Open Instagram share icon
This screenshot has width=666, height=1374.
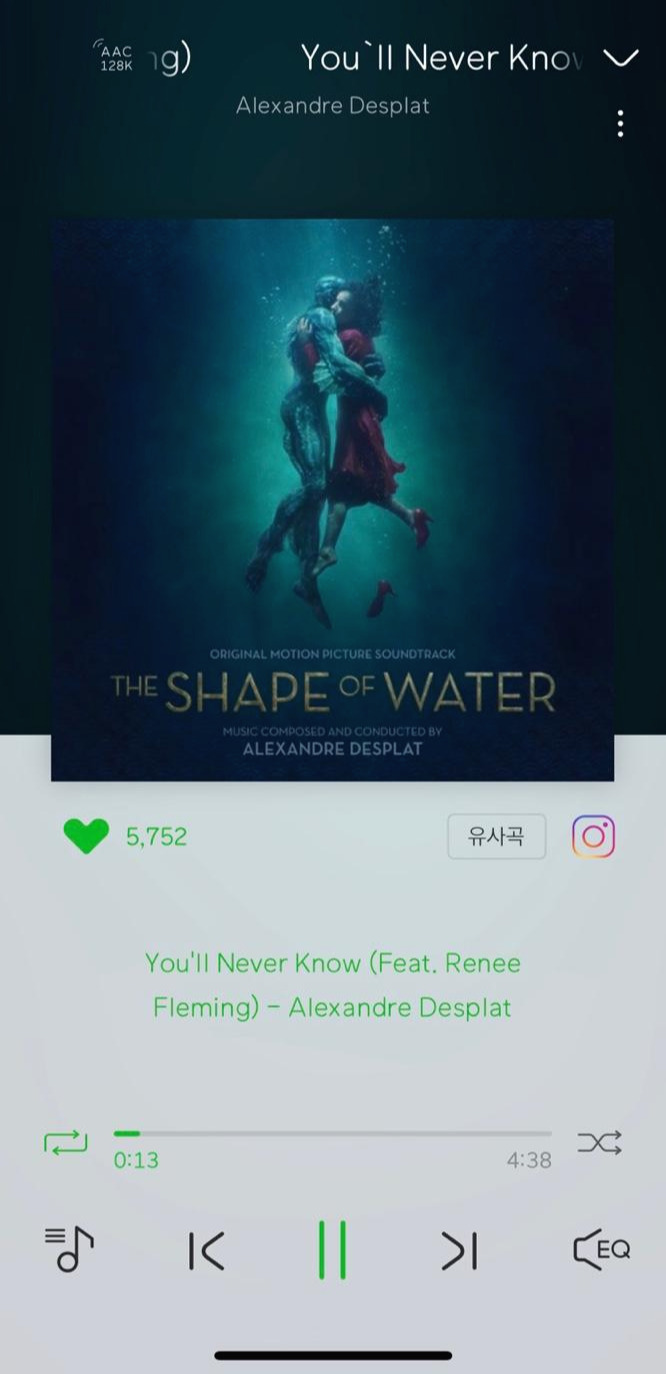pos(593,837)
